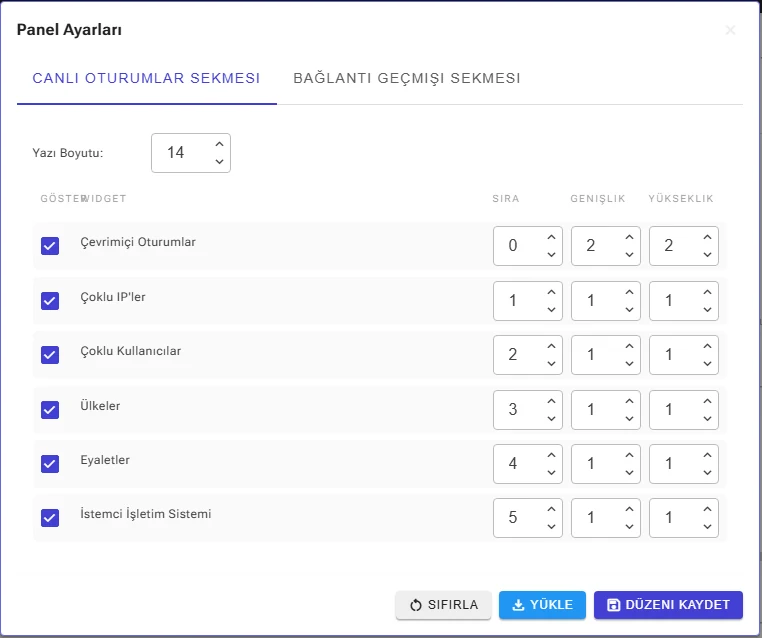Decrease Yükseklik for Ülkeler row
This screenshot has height=638, width=762.
pyautogui.click(x=707, y=418)
